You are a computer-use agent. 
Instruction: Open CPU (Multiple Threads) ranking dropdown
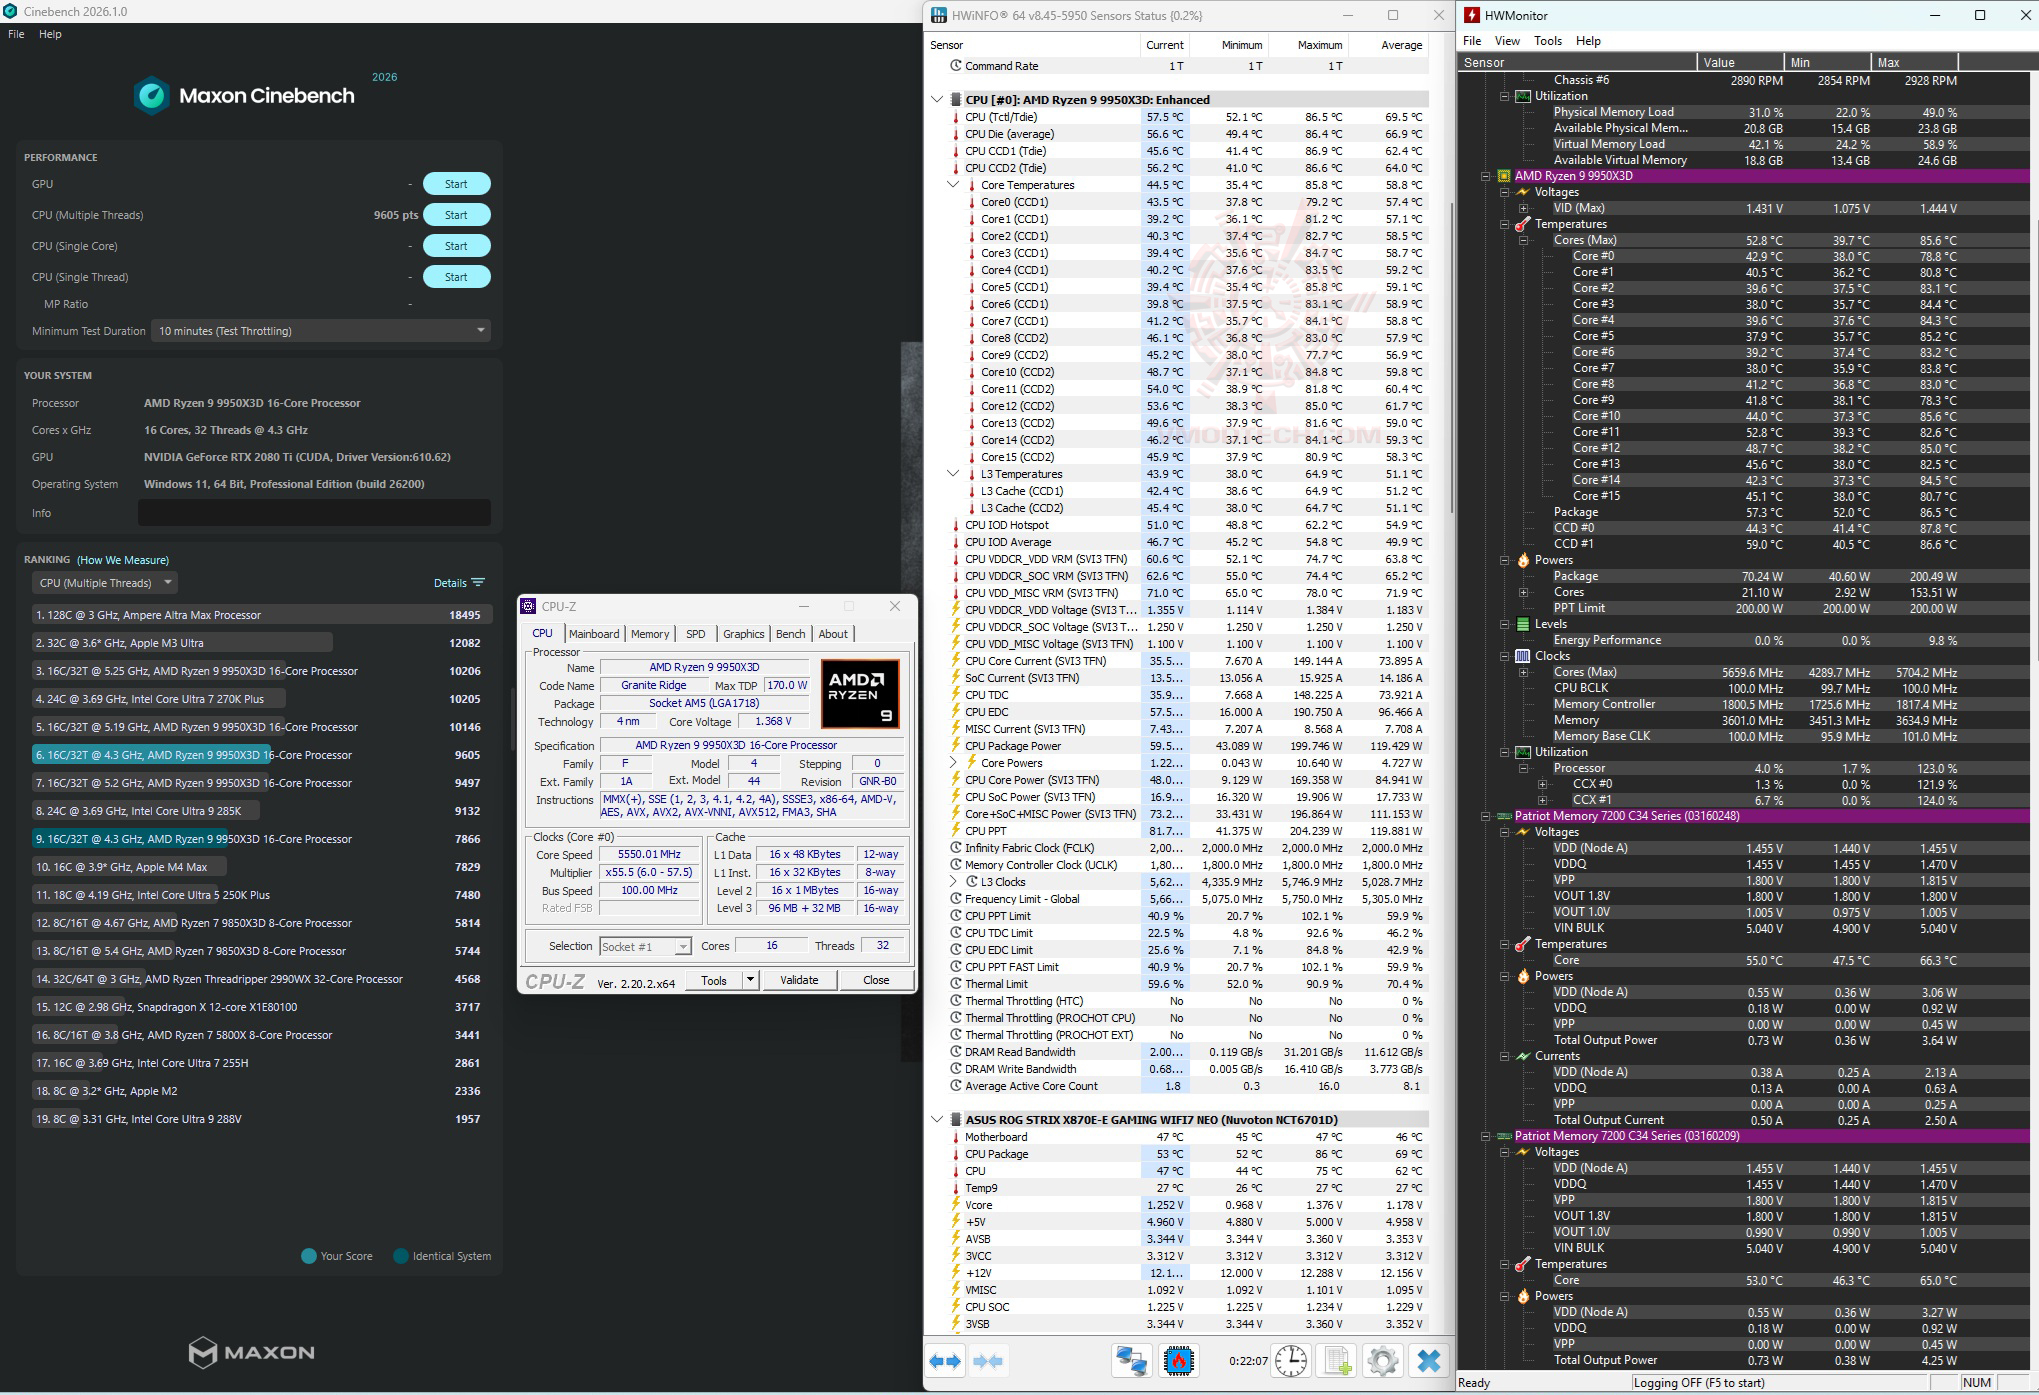[x=105, y=583]
